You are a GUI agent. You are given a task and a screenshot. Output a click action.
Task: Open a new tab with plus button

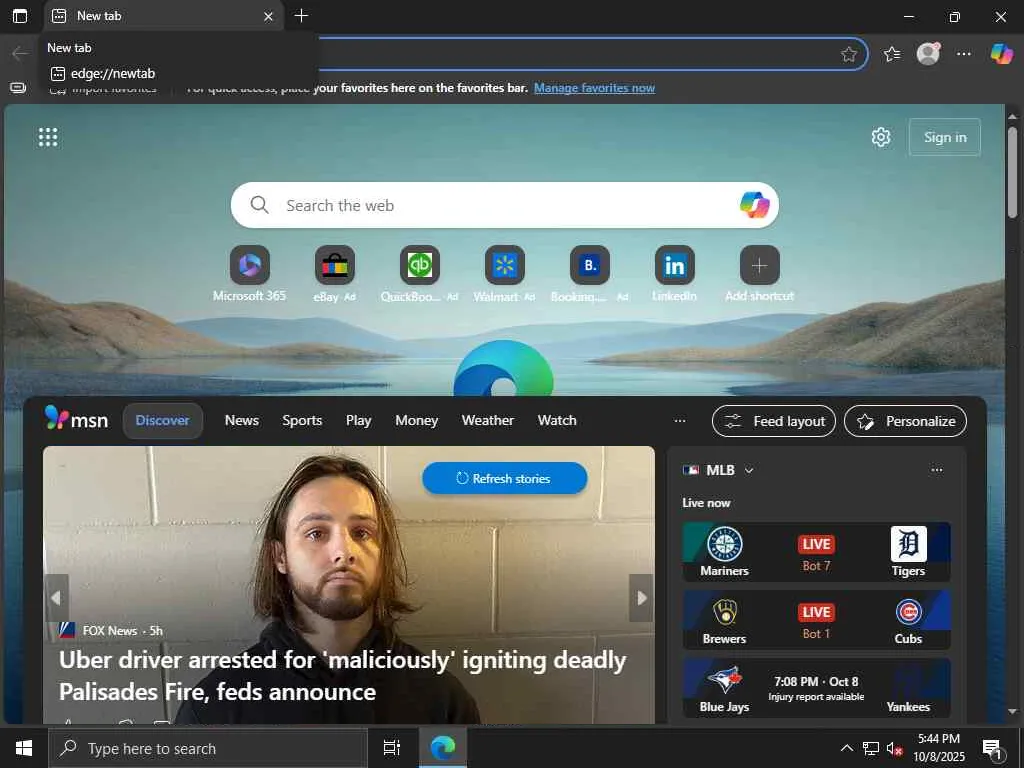click(301, 16)
